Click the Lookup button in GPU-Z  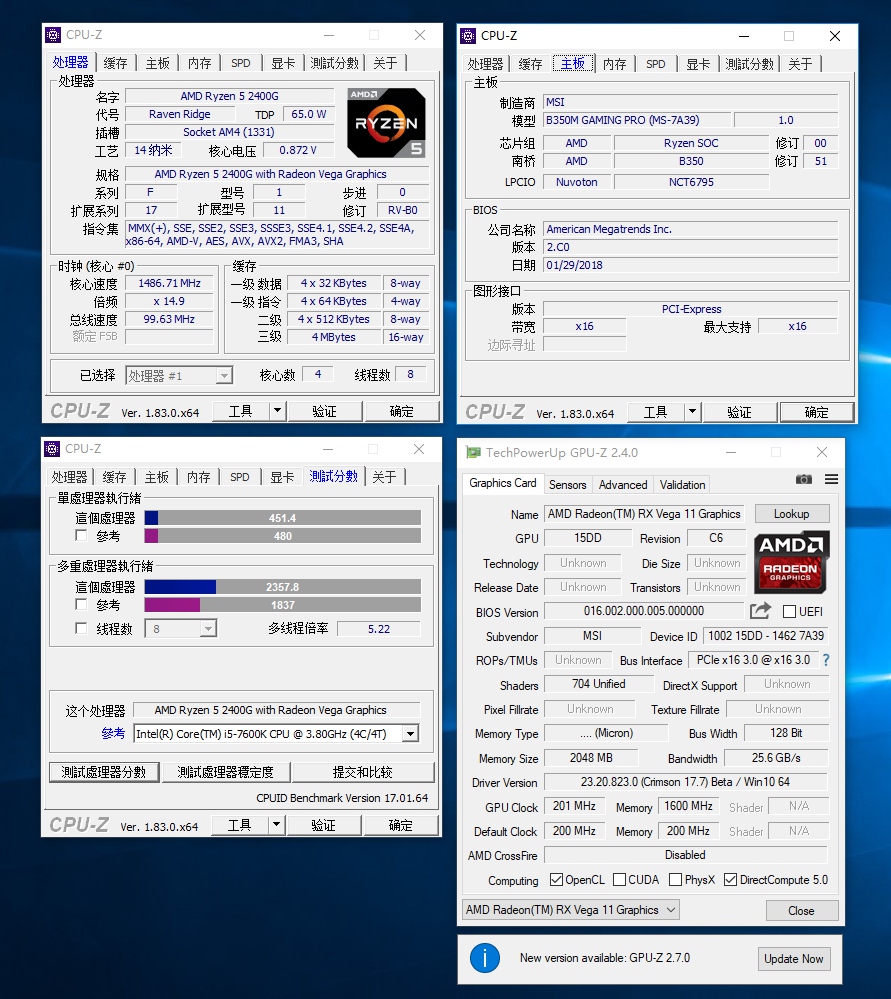[792, 513]
